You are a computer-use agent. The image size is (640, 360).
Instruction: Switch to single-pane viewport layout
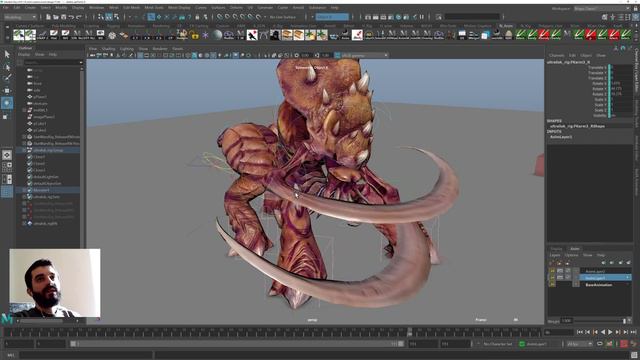coord(7,155)
